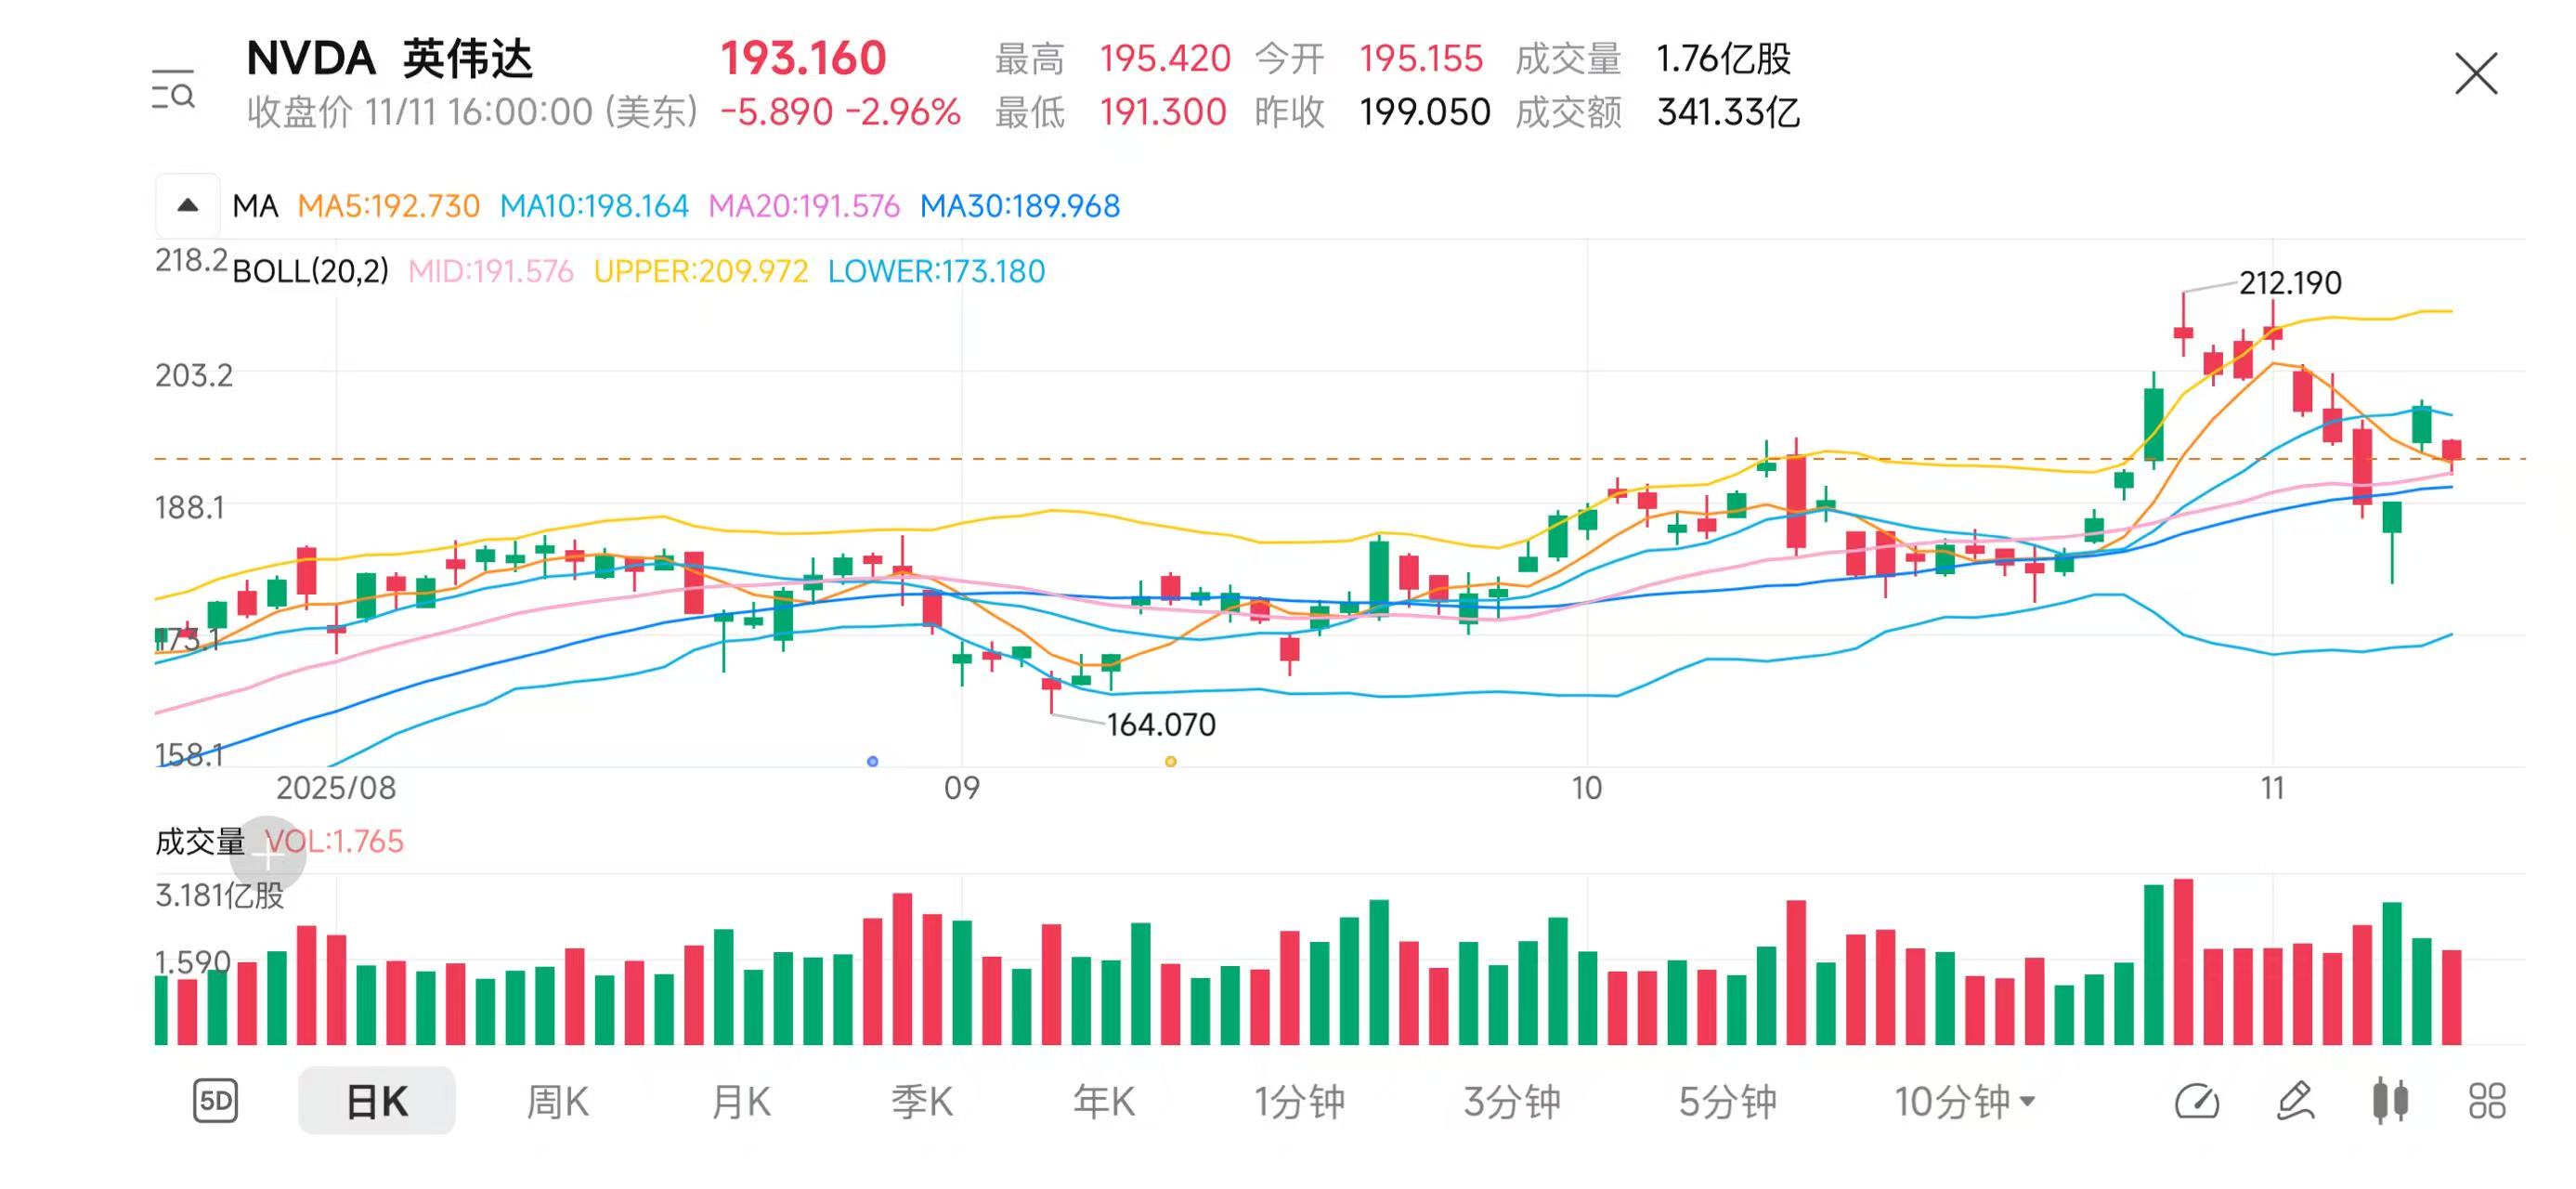This screenshot has height=1189, width=2576.
Task: Collapse the MA indicator legend arrow
Action: (x=187, y=206)
